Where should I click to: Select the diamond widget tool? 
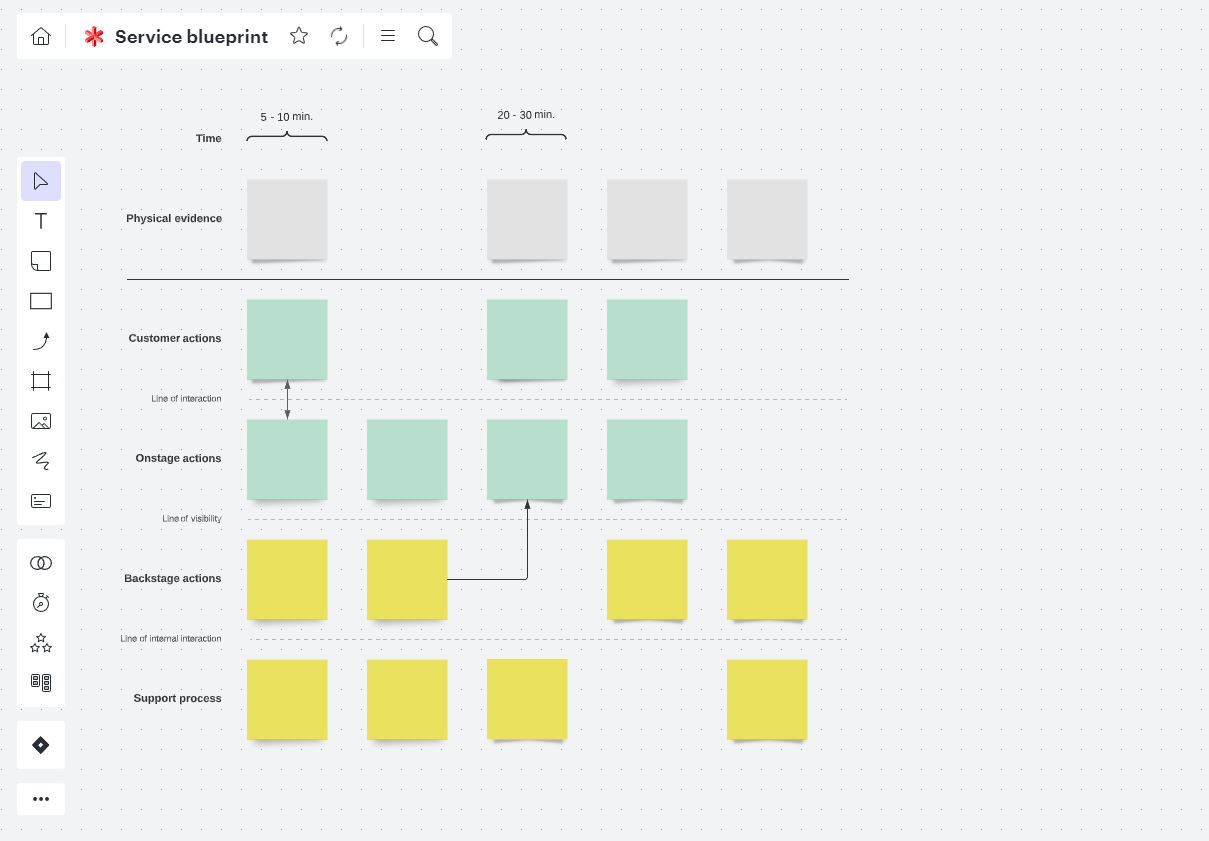tap(40, 744)
